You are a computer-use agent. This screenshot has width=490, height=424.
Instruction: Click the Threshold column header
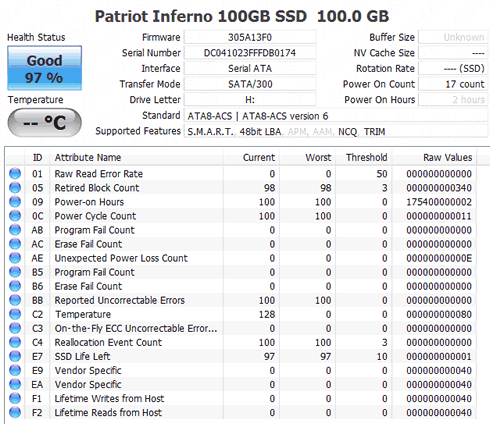coord(364,157)
